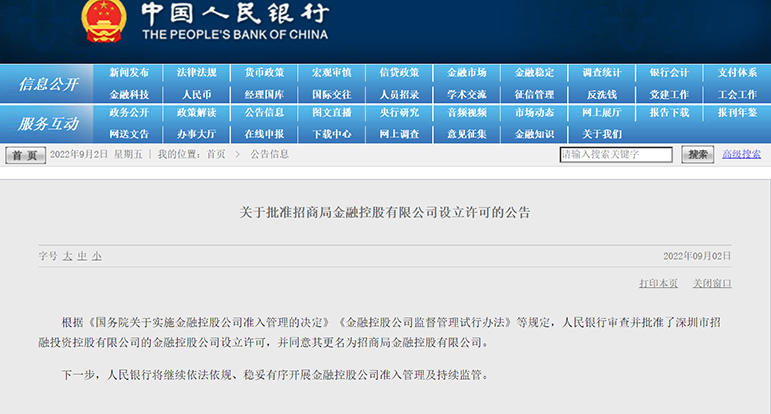Open 政务公开 under 服务互动
Image resolution: width=771 pixels, height=414 pixels.
tap(129, 113)
